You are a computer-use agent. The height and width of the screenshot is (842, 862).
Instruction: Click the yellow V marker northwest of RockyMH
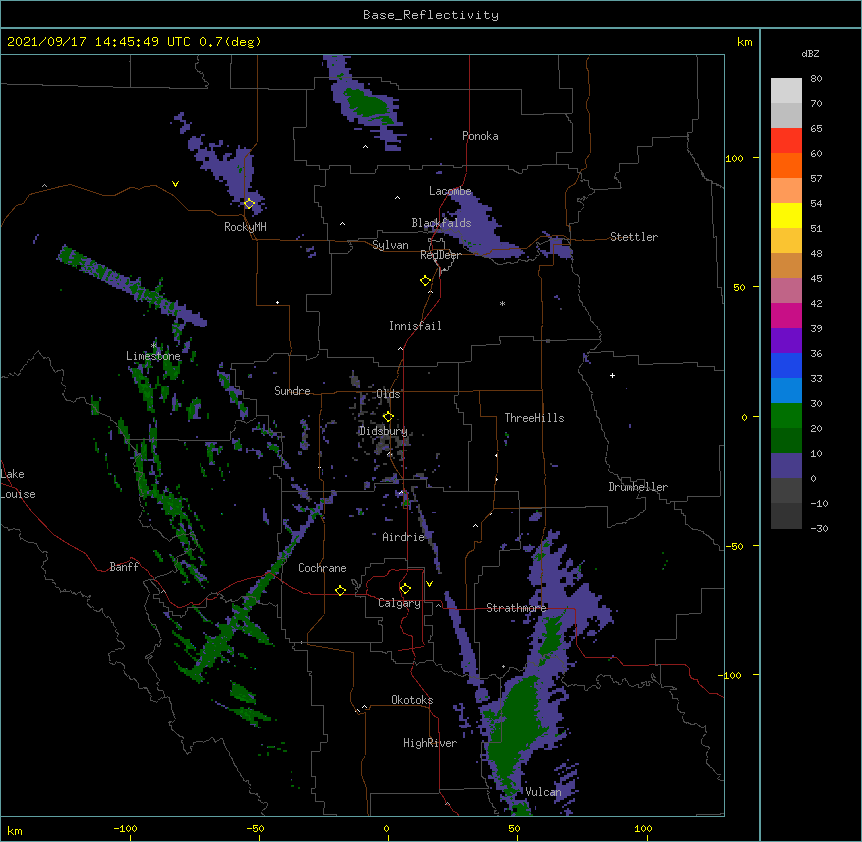pyautogui.click(x=175, y=184)
